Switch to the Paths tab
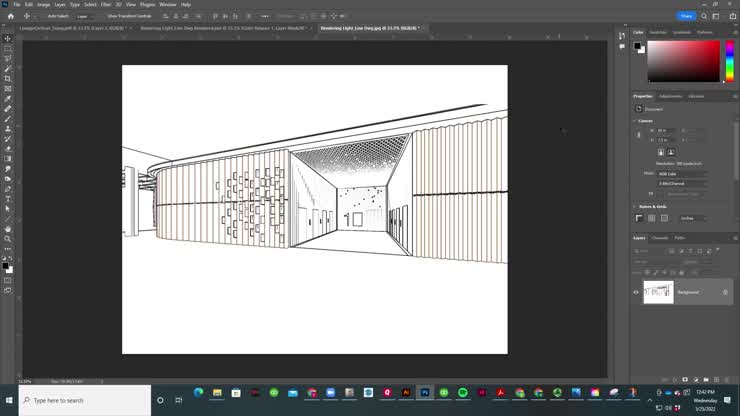The width and height of the screenshot is (740, 416). 680,238
